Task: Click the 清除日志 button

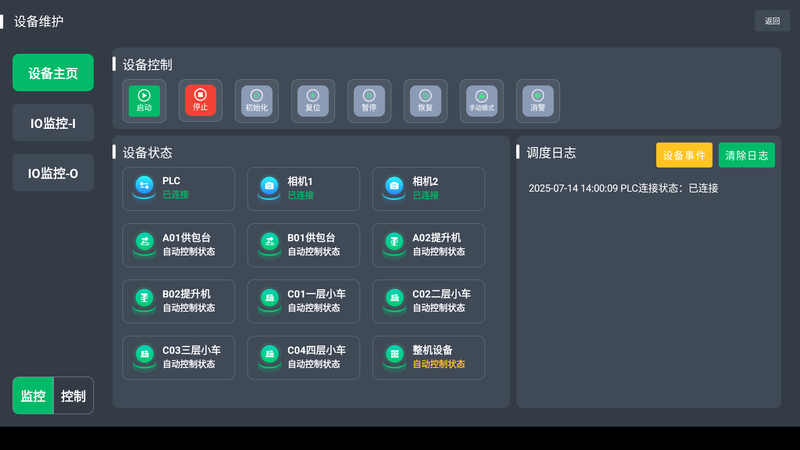Action: point(746,155)
